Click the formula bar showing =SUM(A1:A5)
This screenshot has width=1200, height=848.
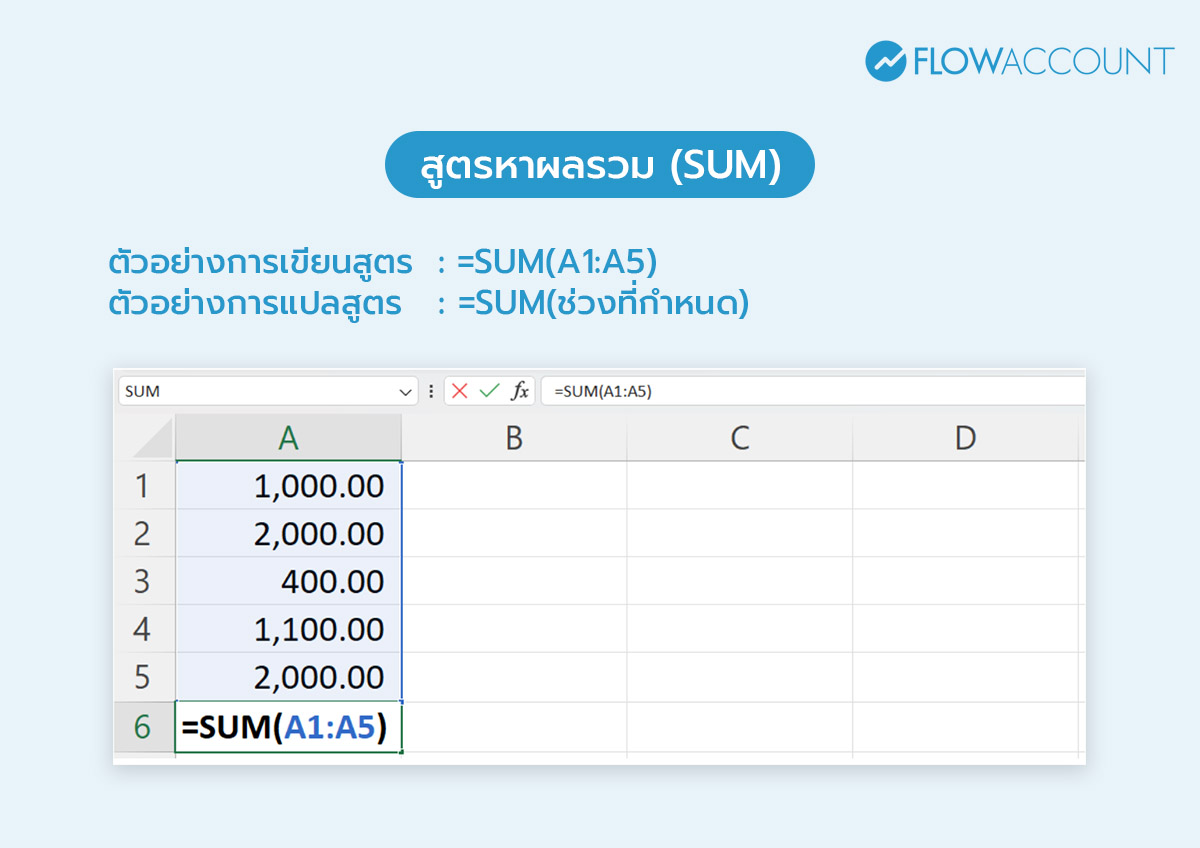click(x=700, y=391)
